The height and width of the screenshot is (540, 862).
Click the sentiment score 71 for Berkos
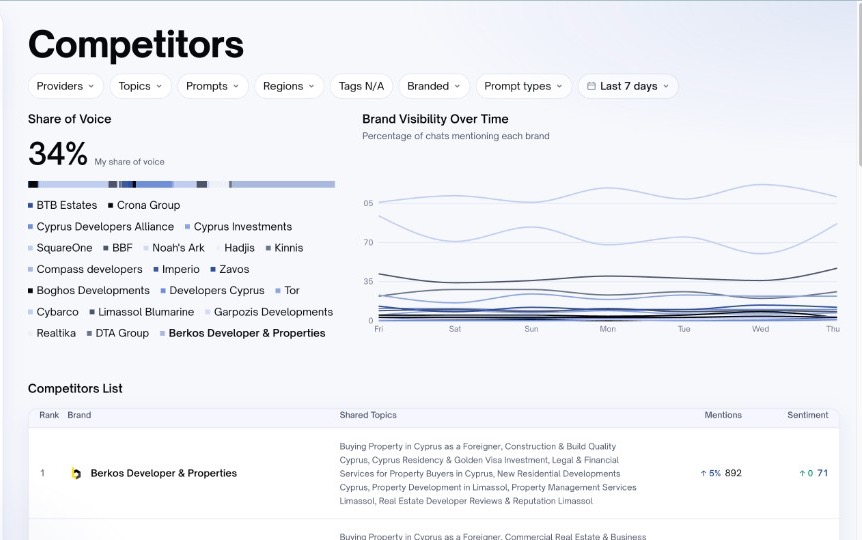(822, 473)
